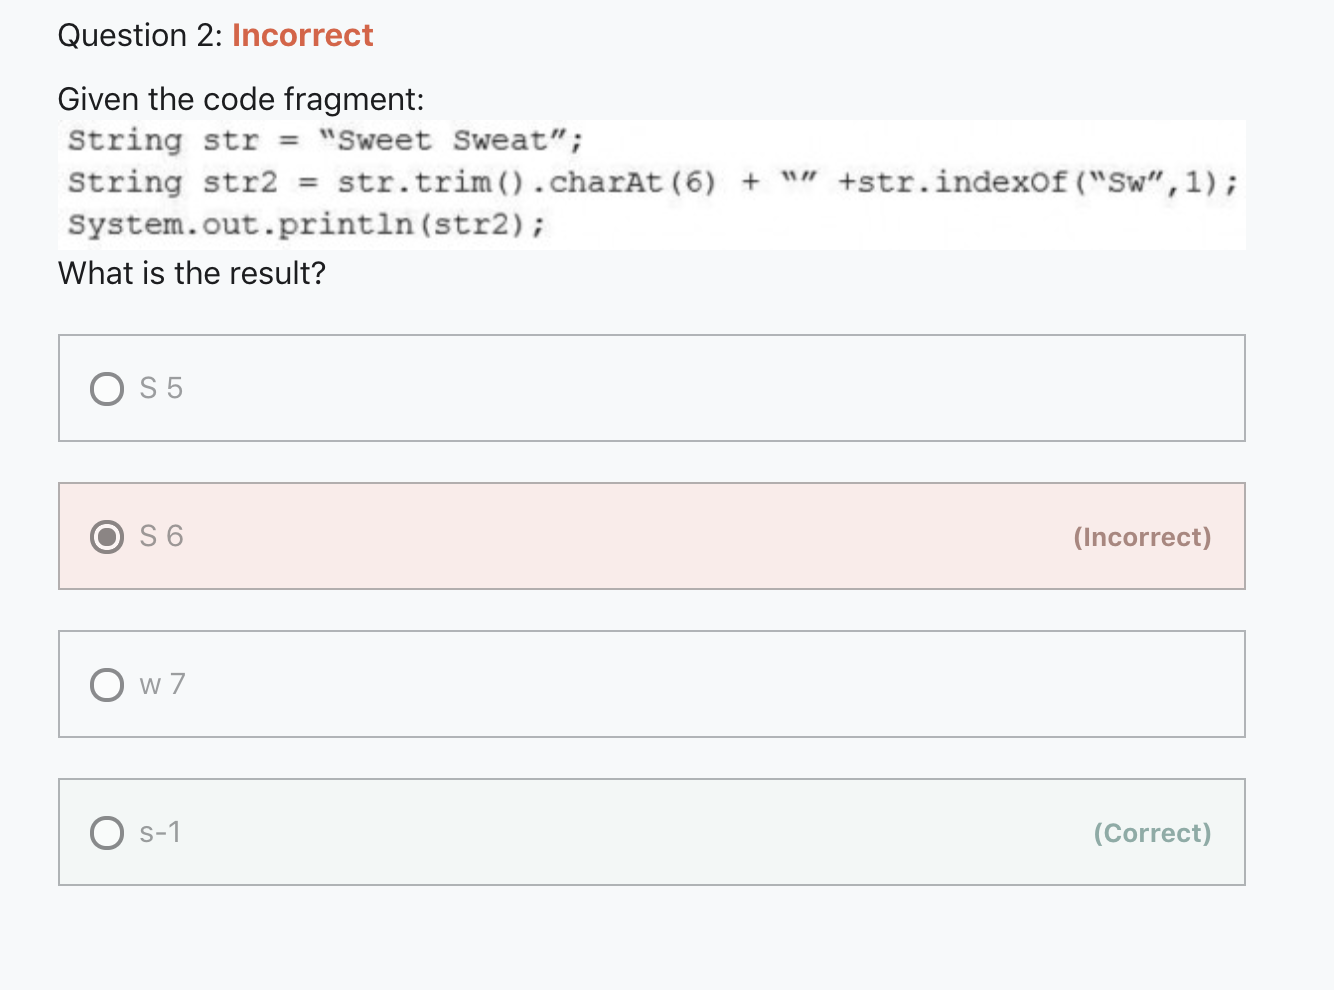Screen dimensions: 1334x990
Task: Click the System.out.println(str2) code line
Action: (304, 224)
